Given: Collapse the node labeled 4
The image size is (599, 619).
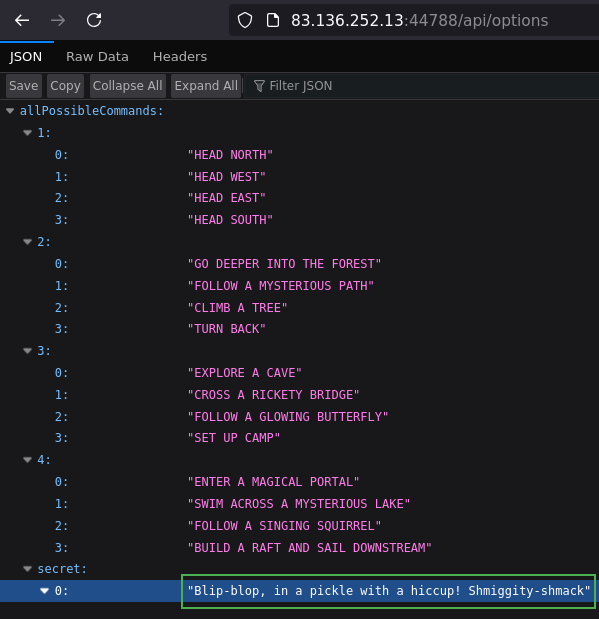Looking at the screenshot, I should [28, 460].
